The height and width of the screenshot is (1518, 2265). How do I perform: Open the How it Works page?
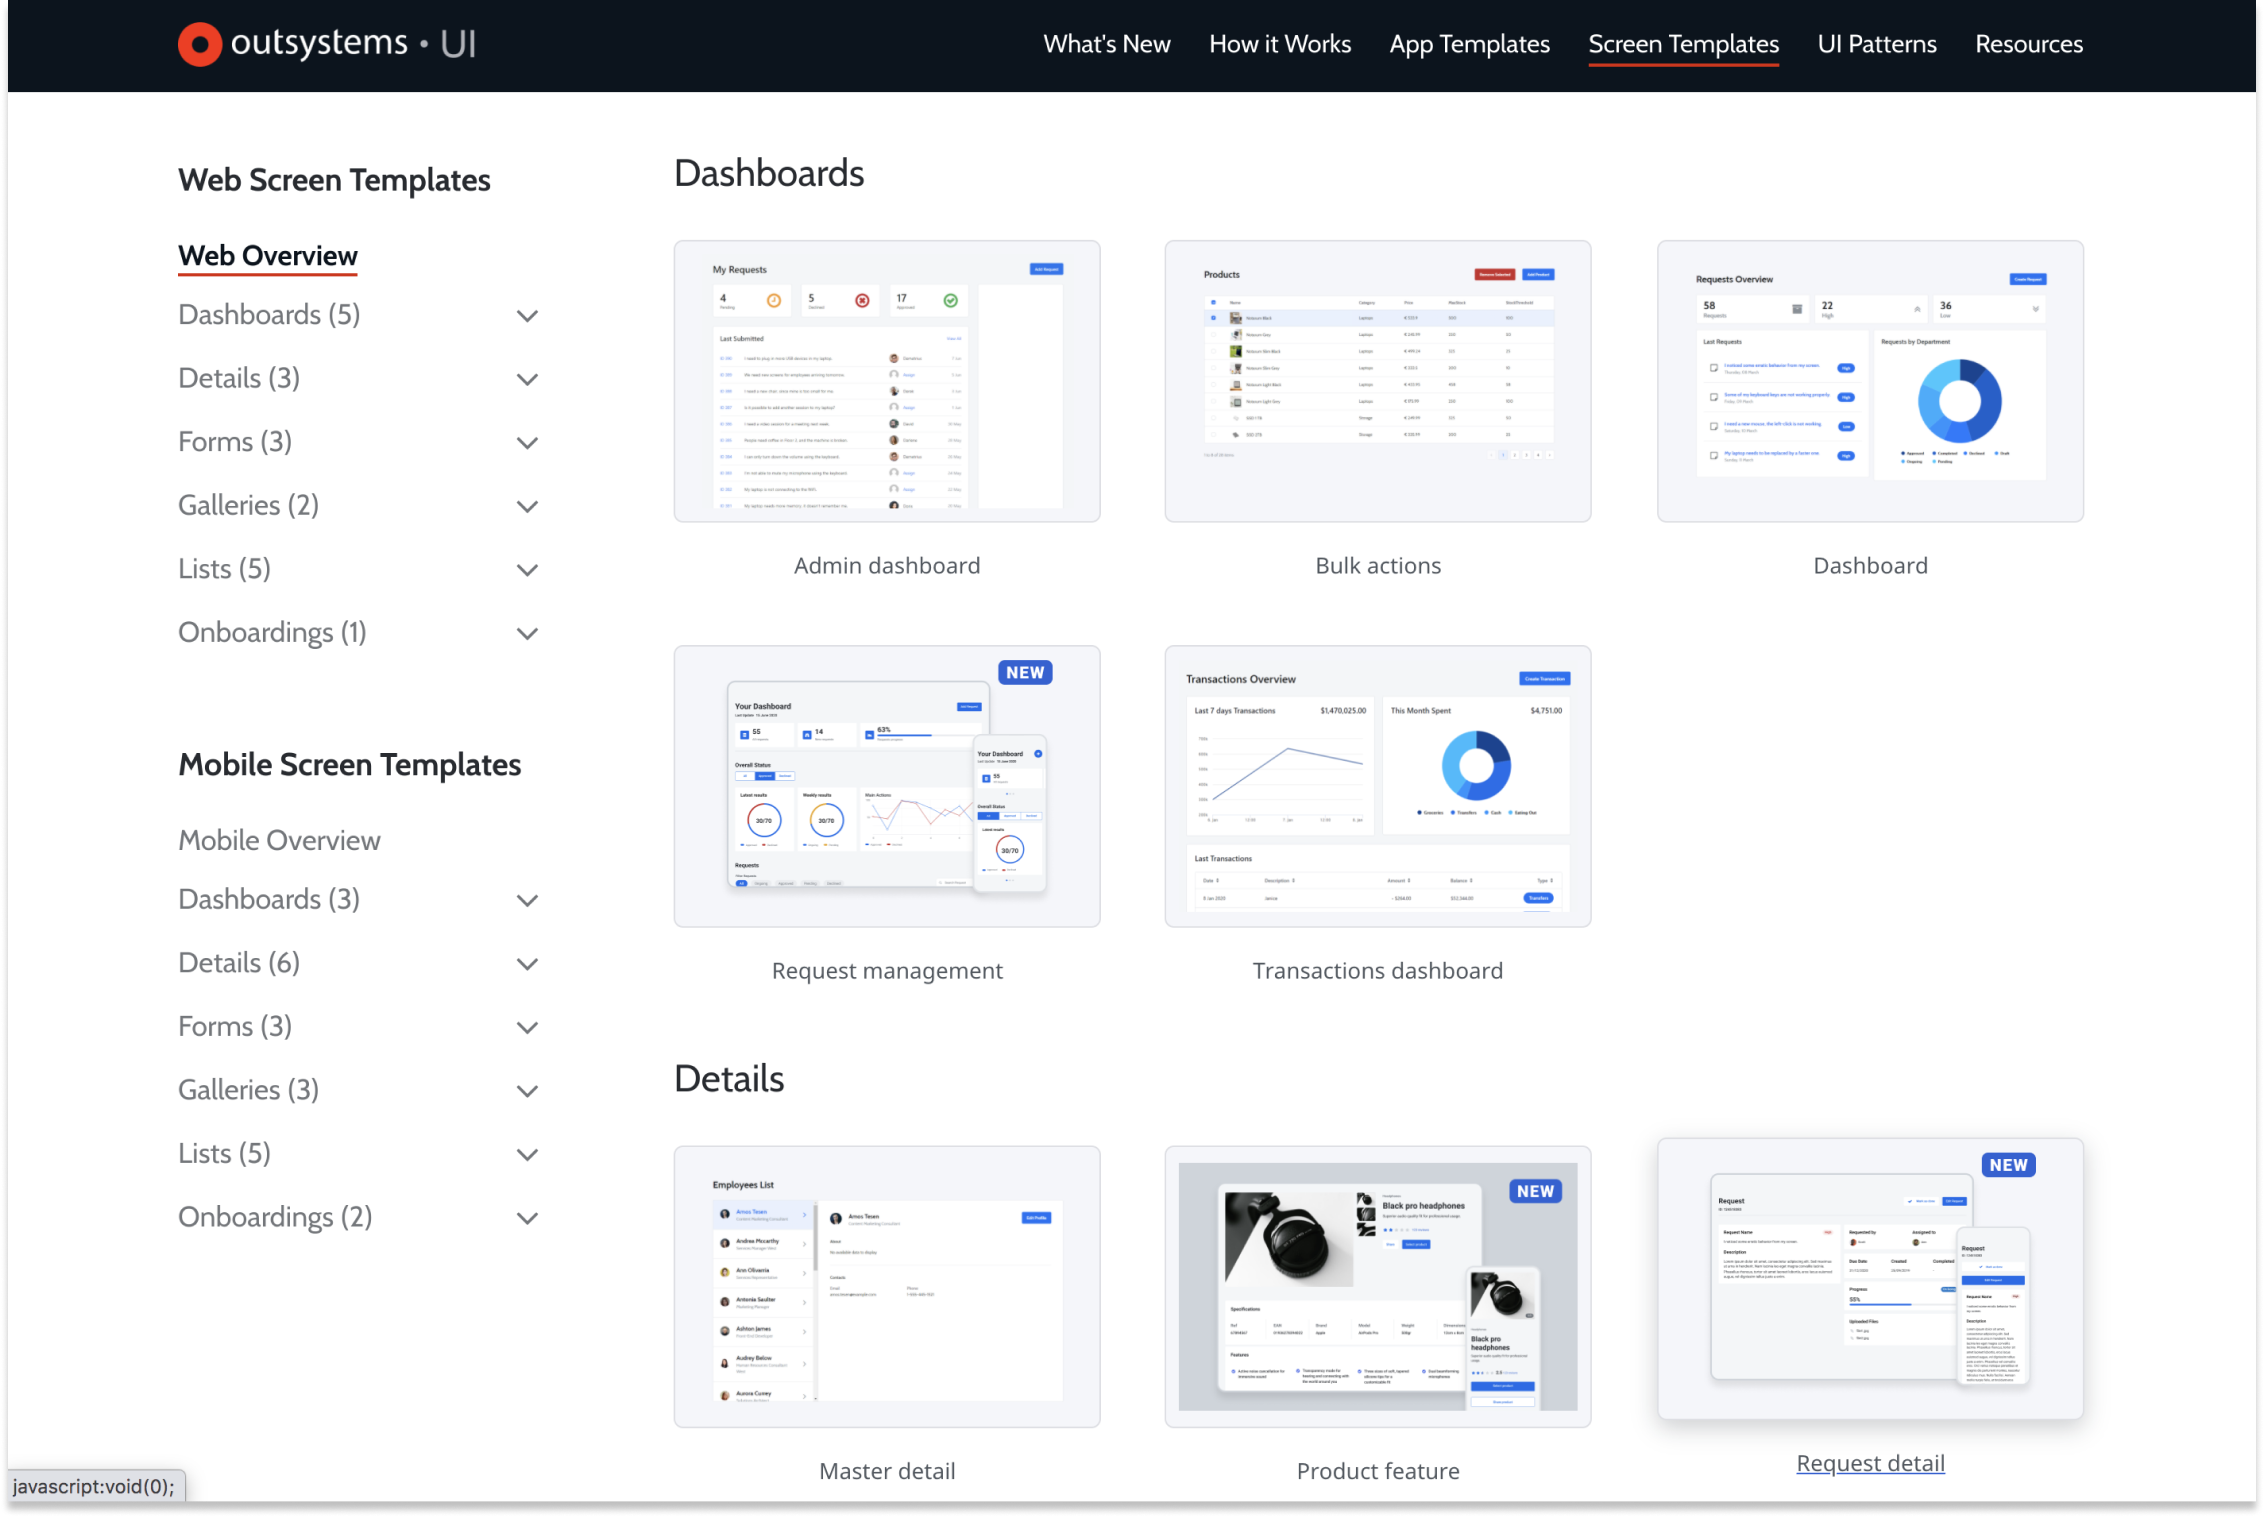tap(1280, 44)
